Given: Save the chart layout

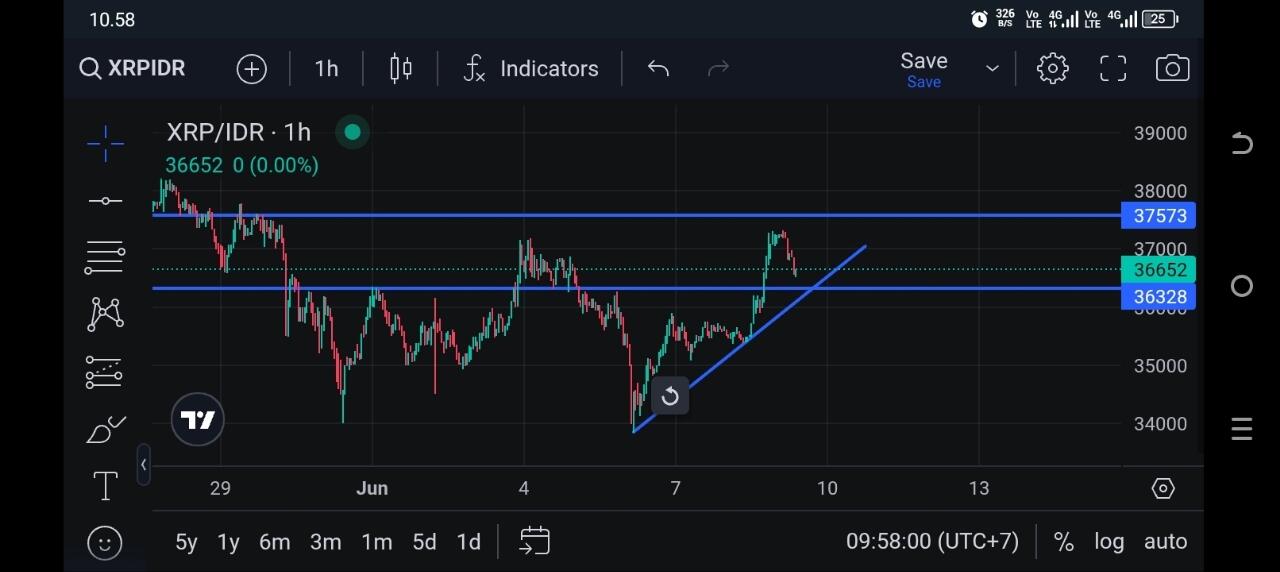Looking at the screenshot, I should click(x=924, y=69).
